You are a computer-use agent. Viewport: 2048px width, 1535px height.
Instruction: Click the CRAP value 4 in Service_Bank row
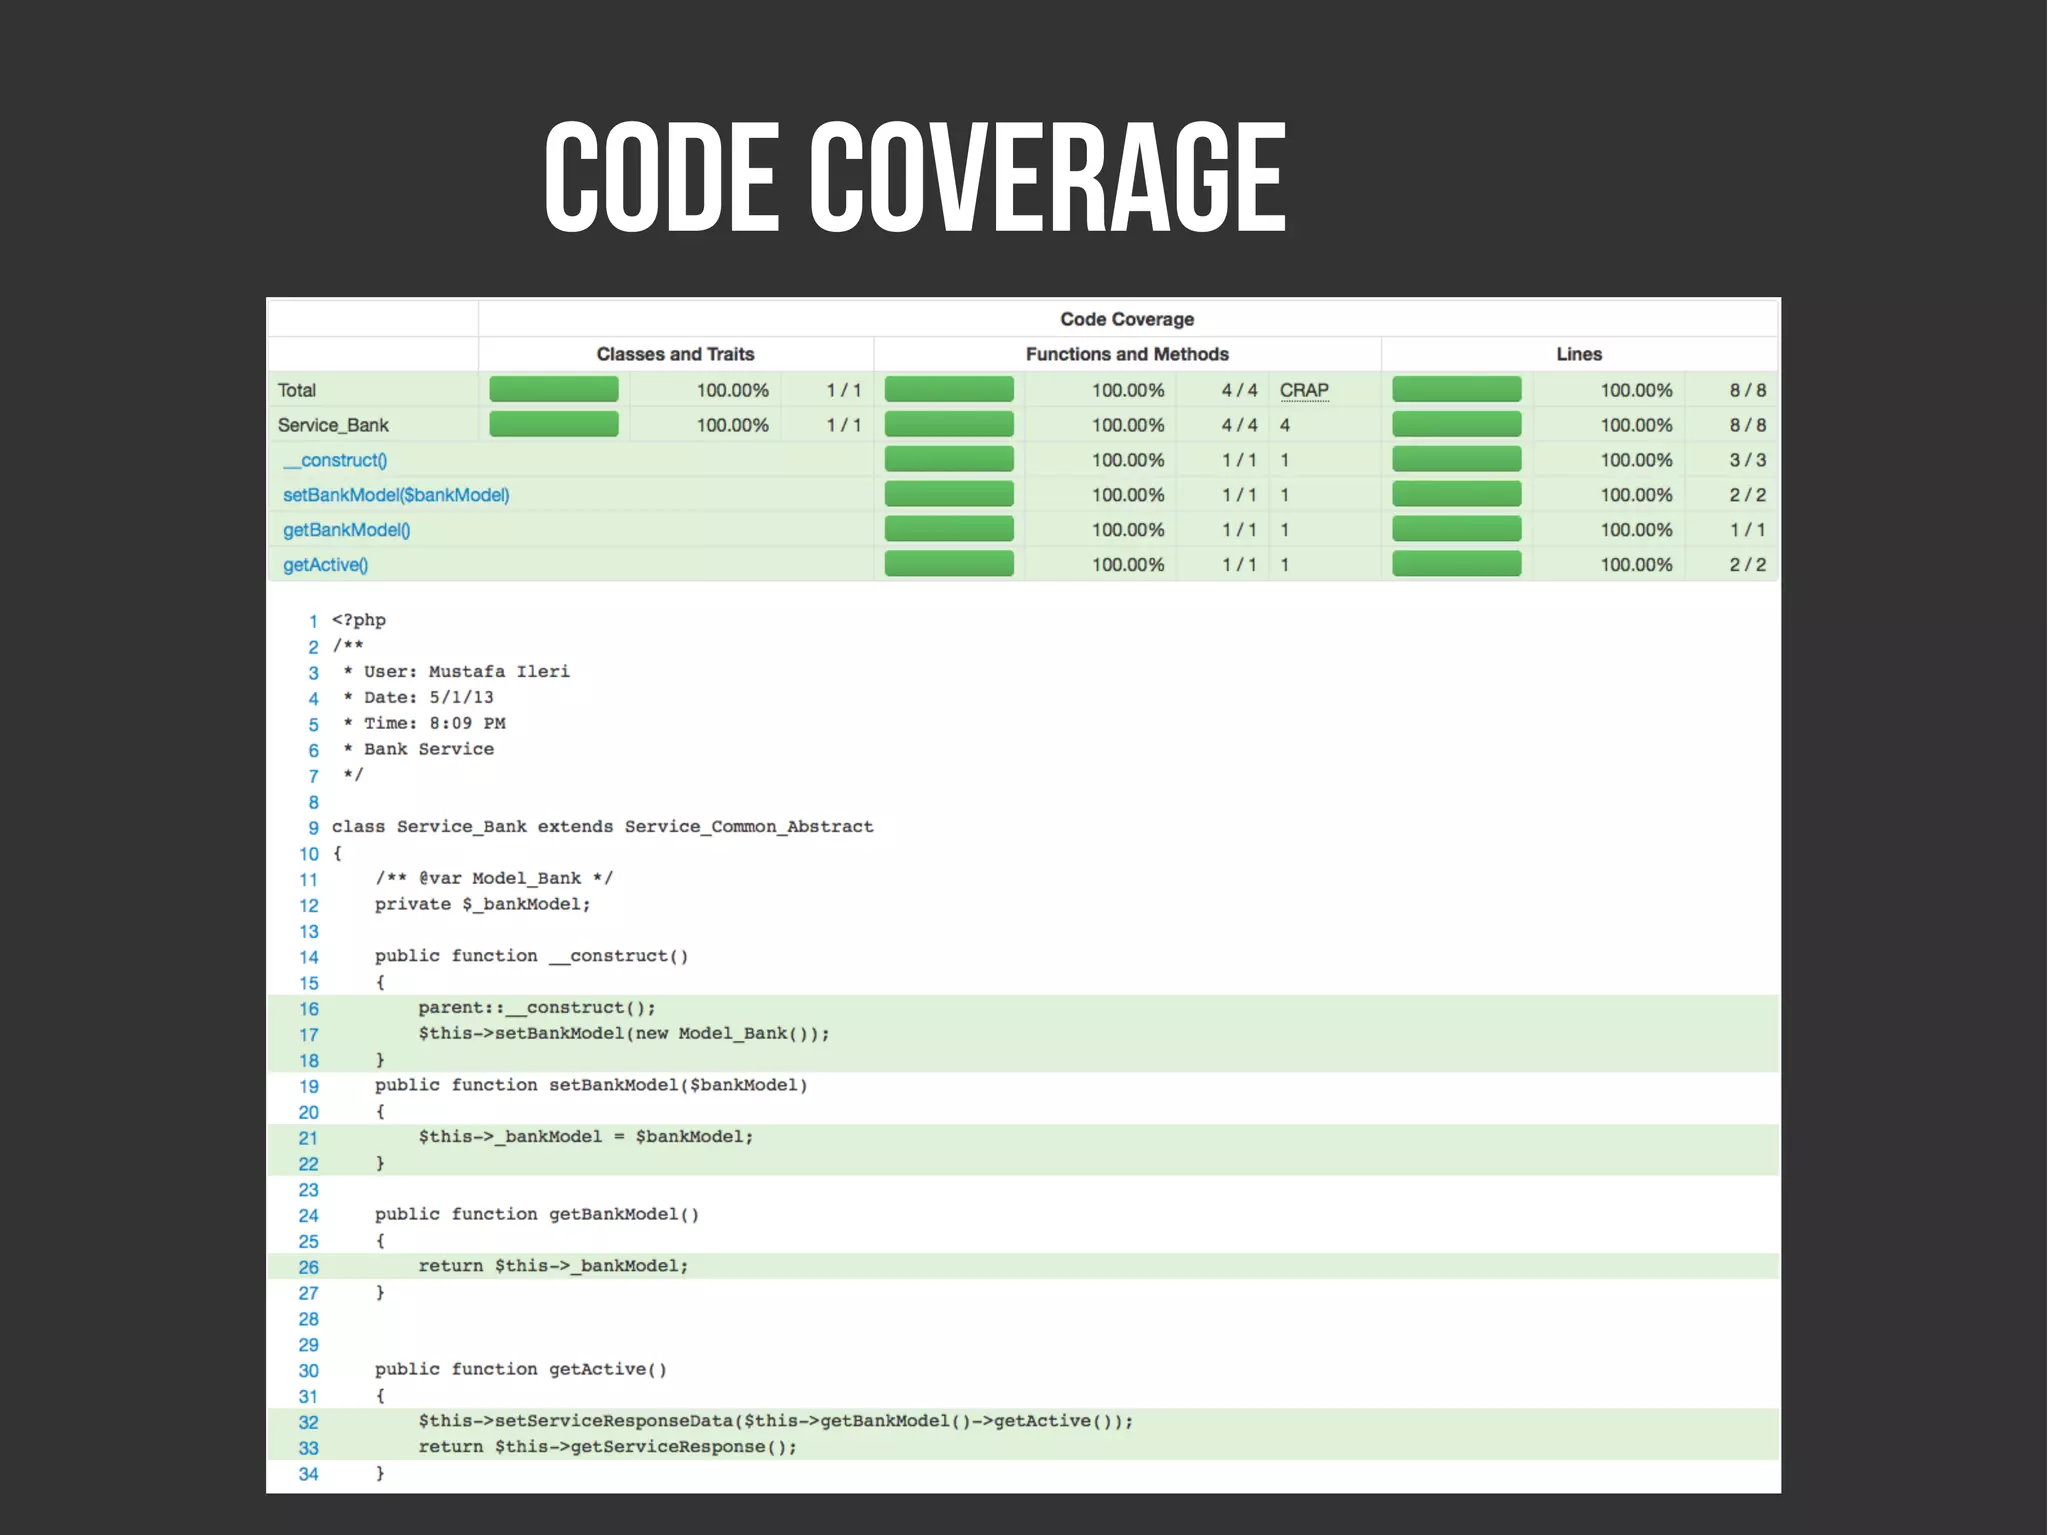[1285, 425]
